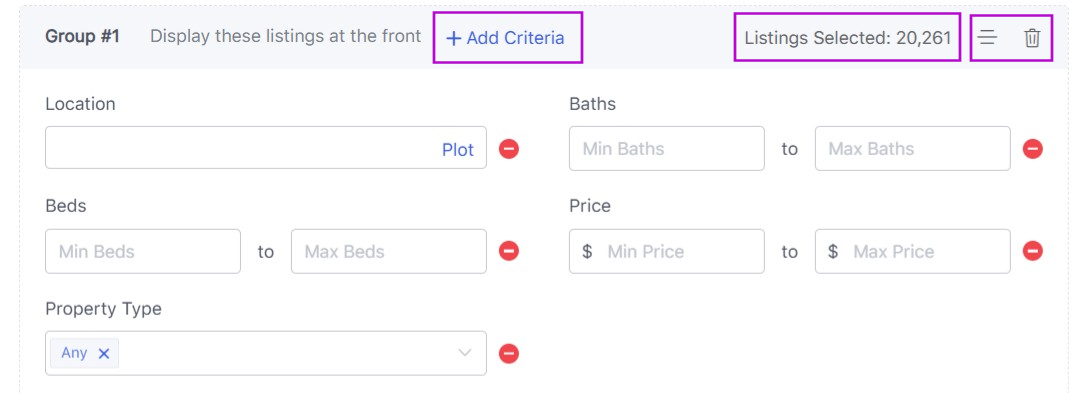Delete Group #1 with trash icon
Viewport: 1088px width, 393px height.
[x=1032, y=37]
